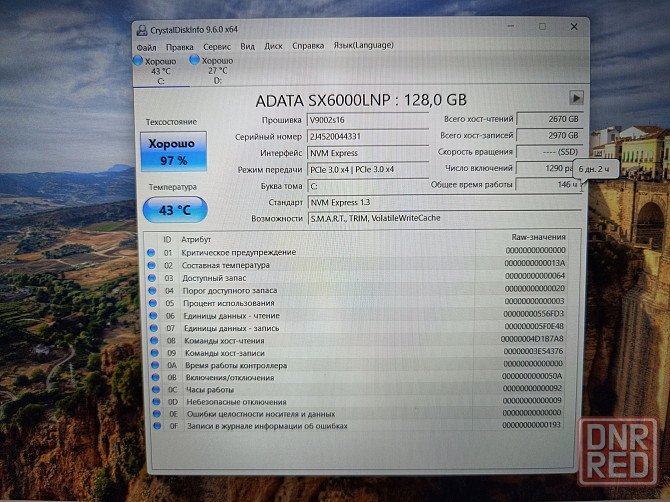This screenshot has width=670, height=502.
Task: Click status dot of attribute 0B
Action: [155, 378]
